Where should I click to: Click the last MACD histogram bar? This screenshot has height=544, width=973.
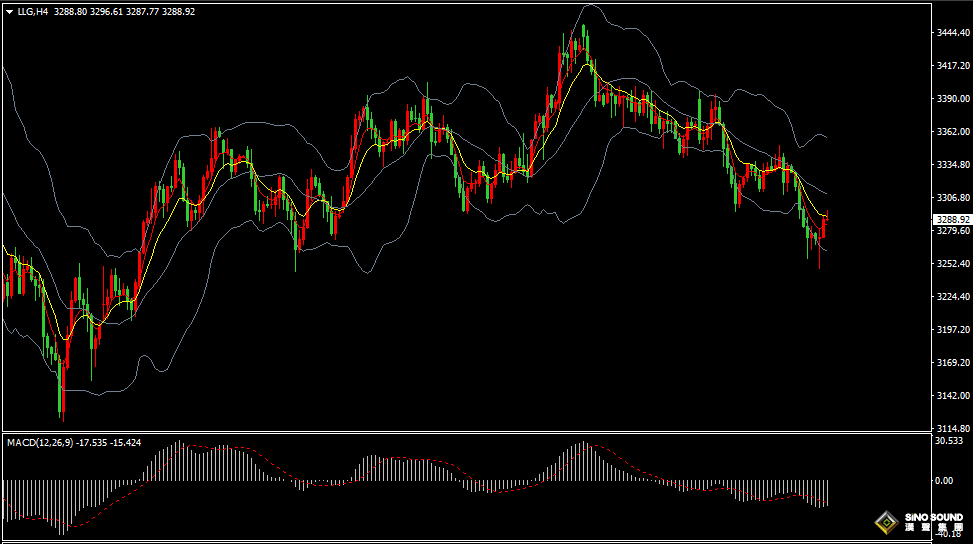coord(827,492)
